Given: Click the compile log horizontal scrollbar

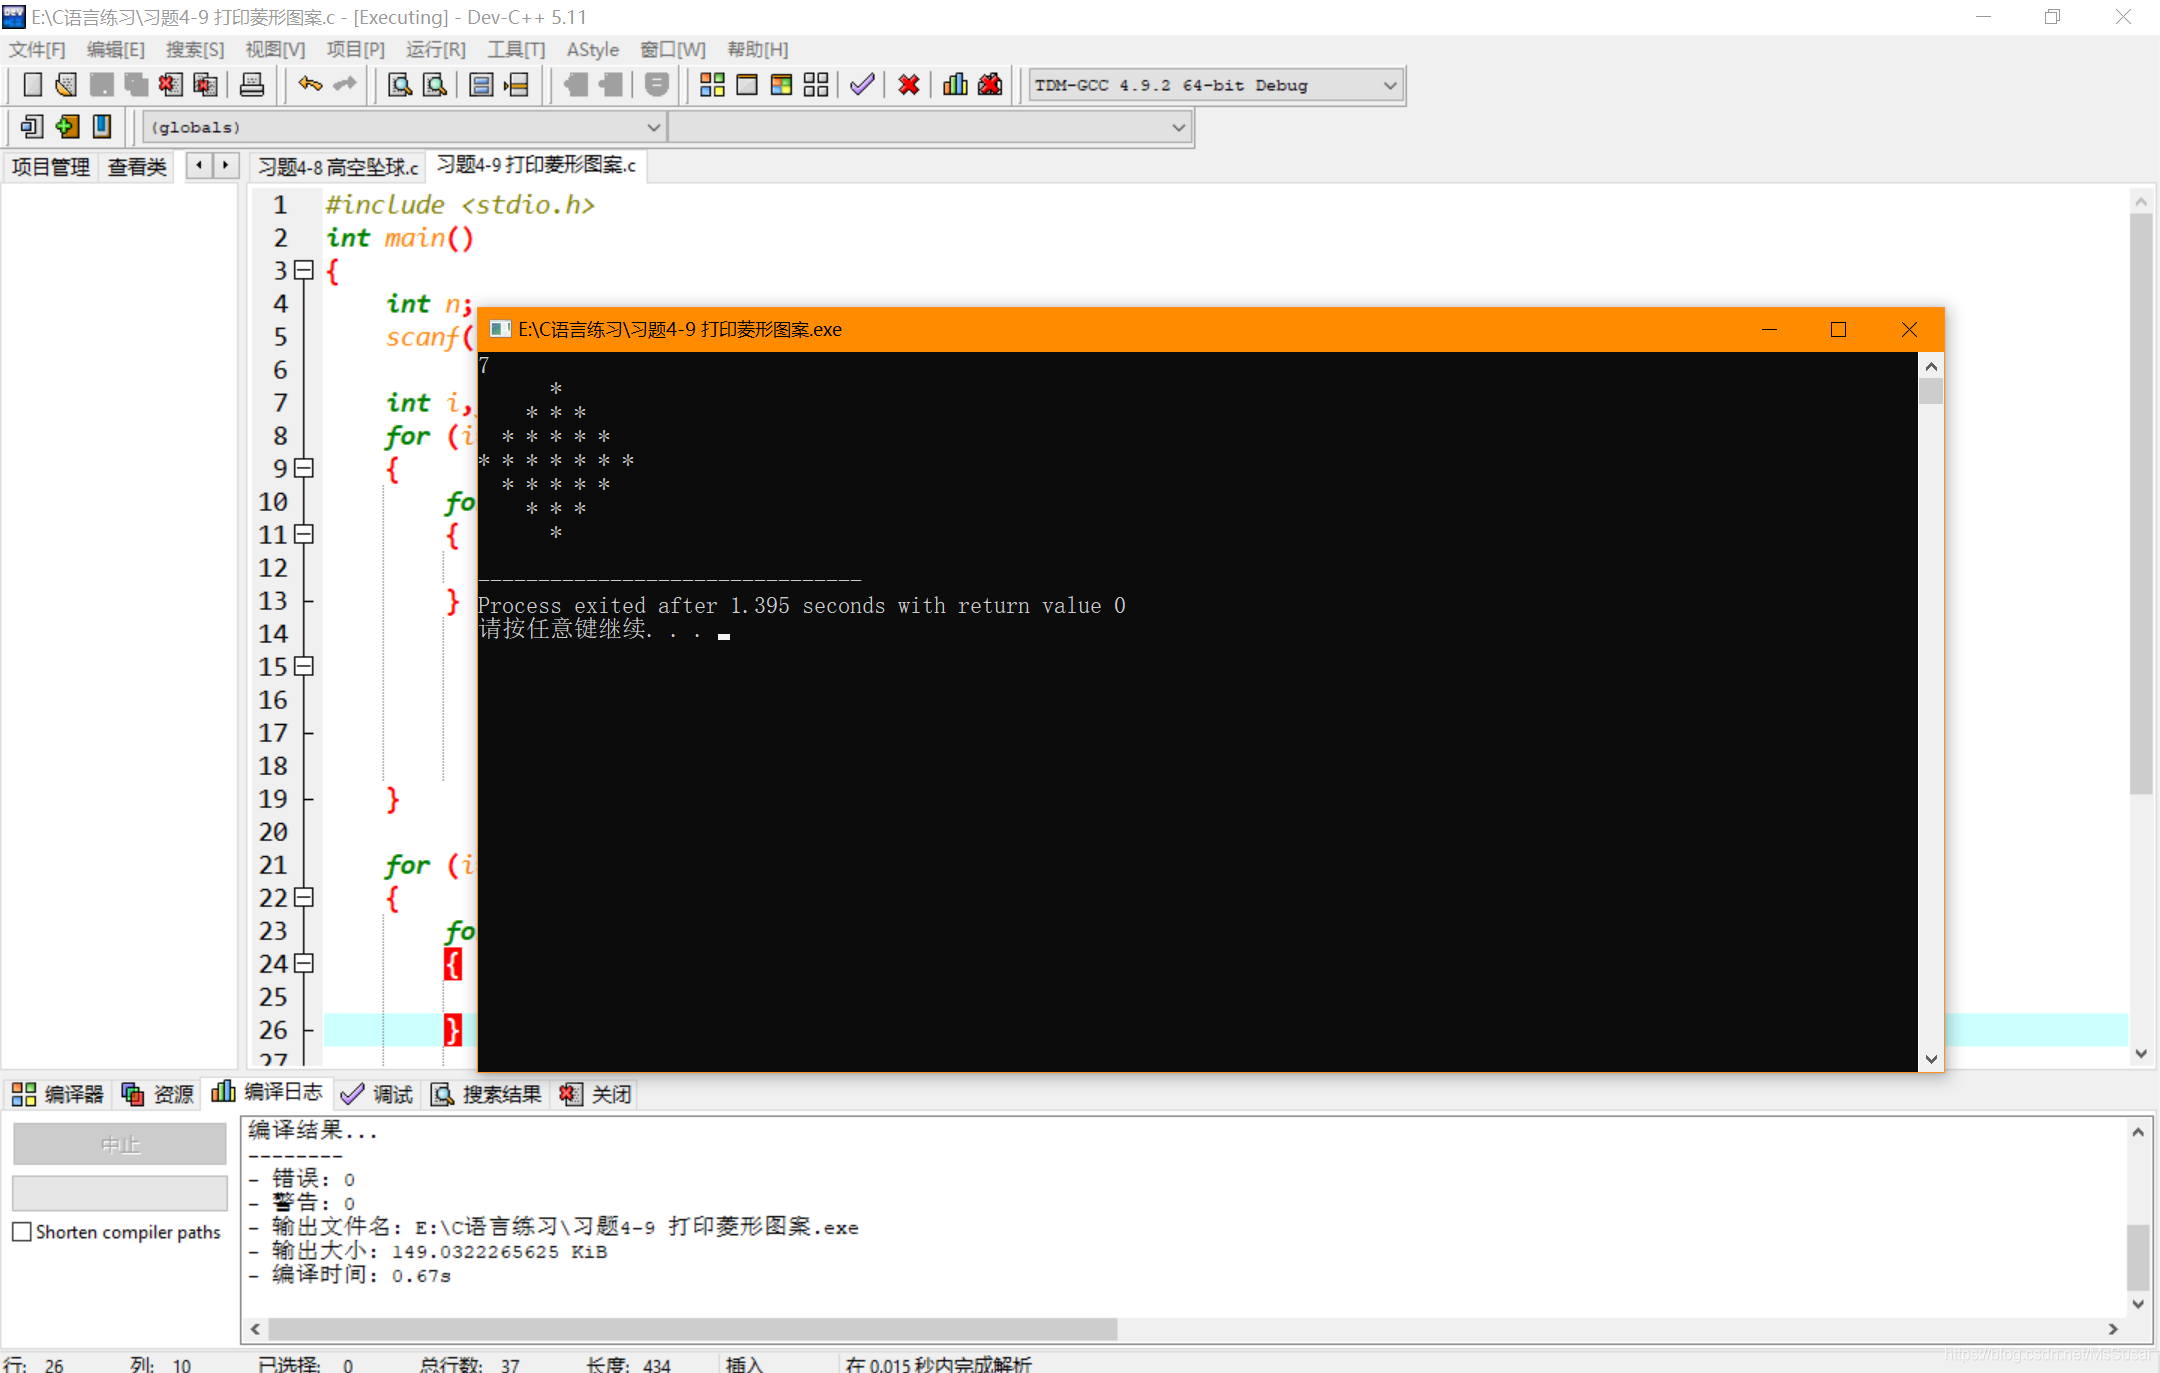Looking at the screenshot, I should pos(692,1329).
